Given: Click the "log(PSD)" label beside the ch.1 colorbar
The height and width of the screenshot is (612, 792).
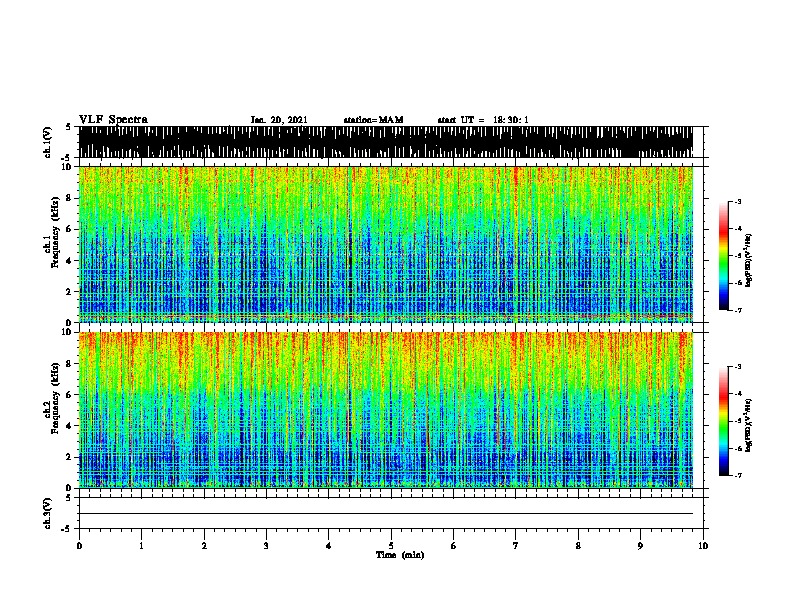Looking at the screenshot, I should tap(748, 260).
